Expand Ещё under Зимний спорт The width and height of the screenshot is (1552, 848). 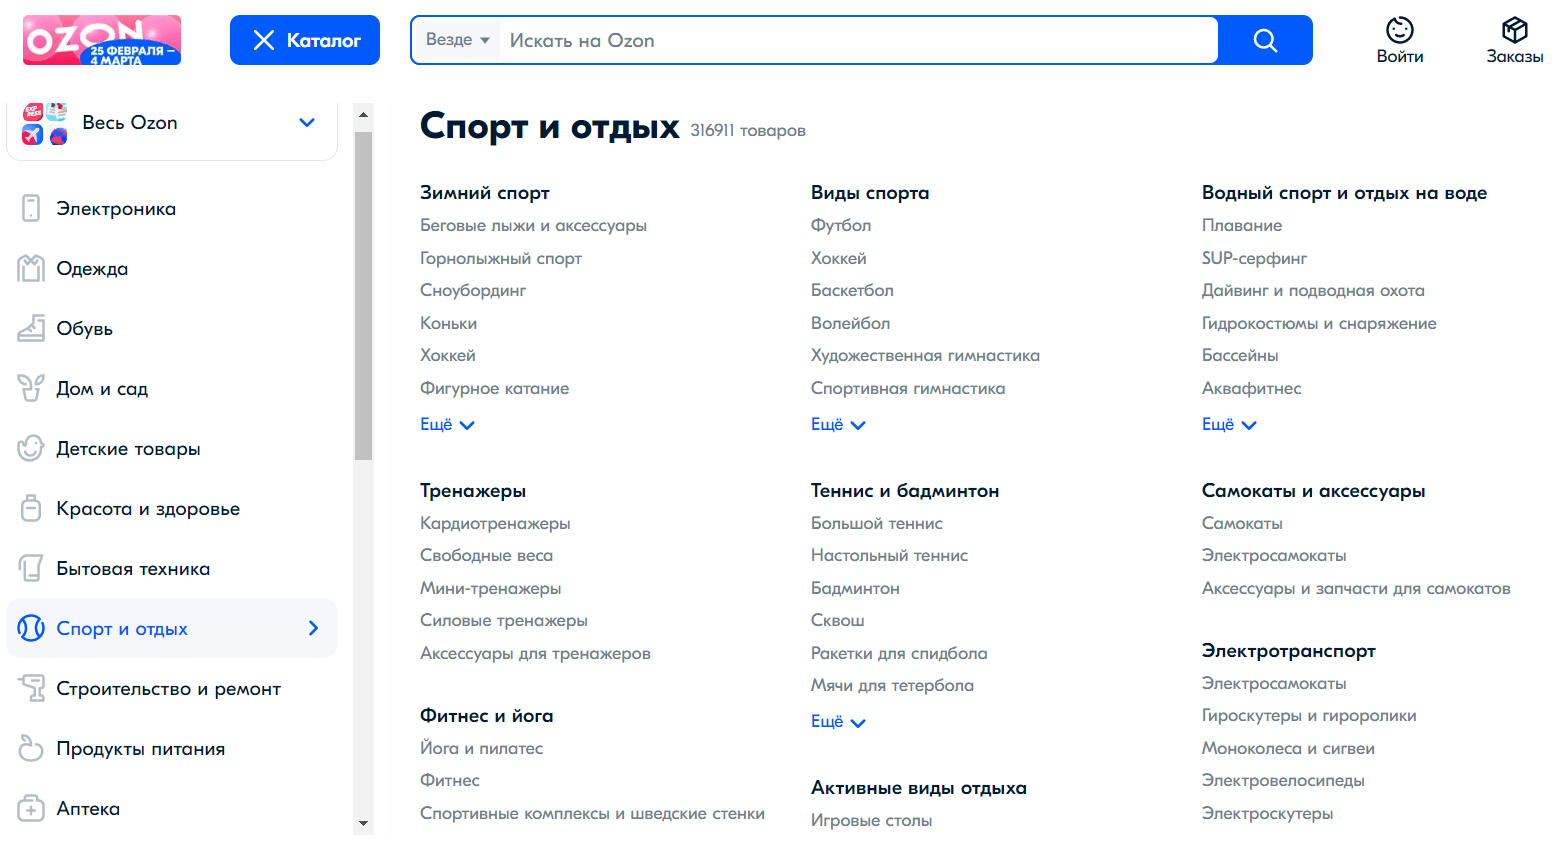tap(447, 424)
